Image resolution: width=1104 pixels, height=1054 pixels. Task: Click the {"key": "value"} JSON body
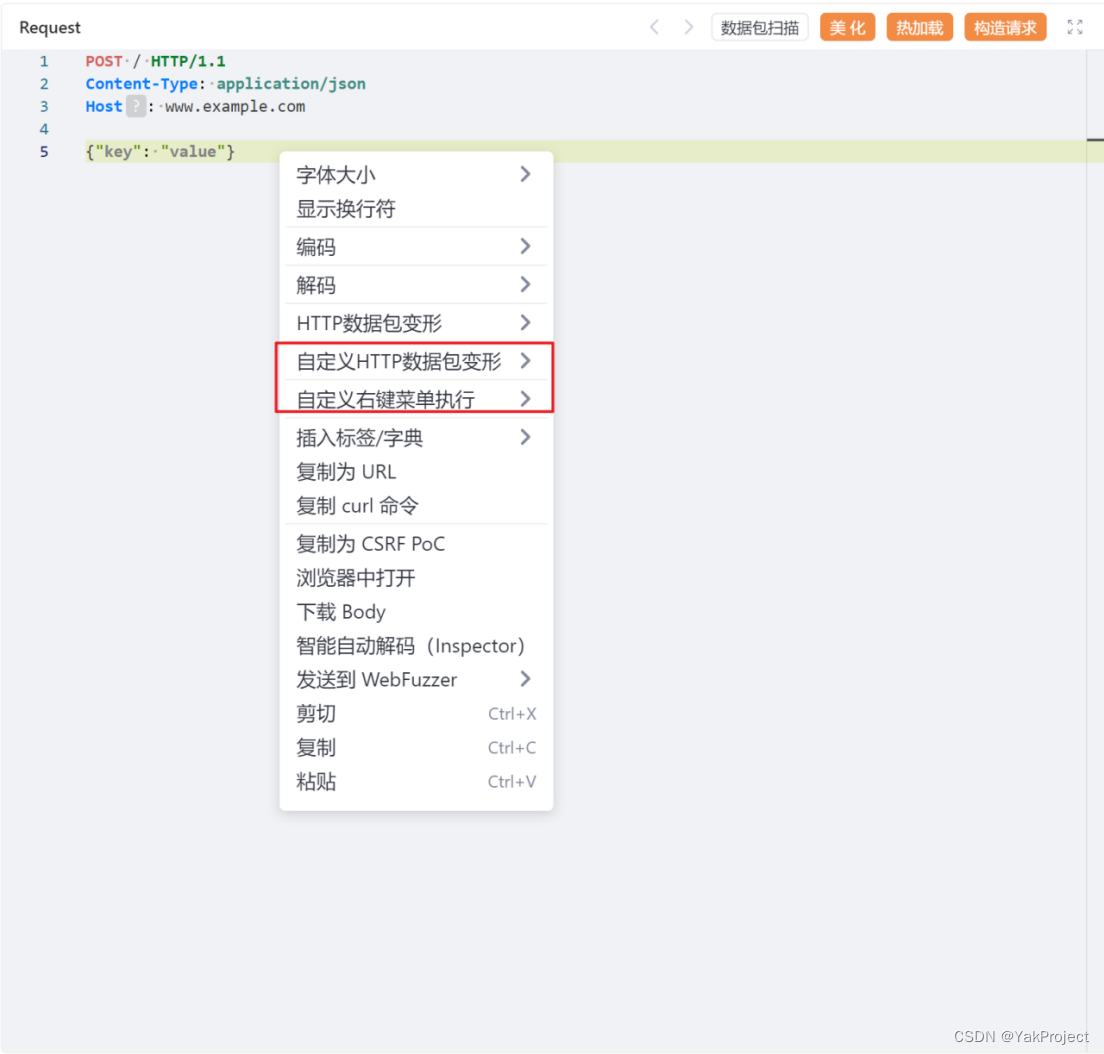[161, 151]
